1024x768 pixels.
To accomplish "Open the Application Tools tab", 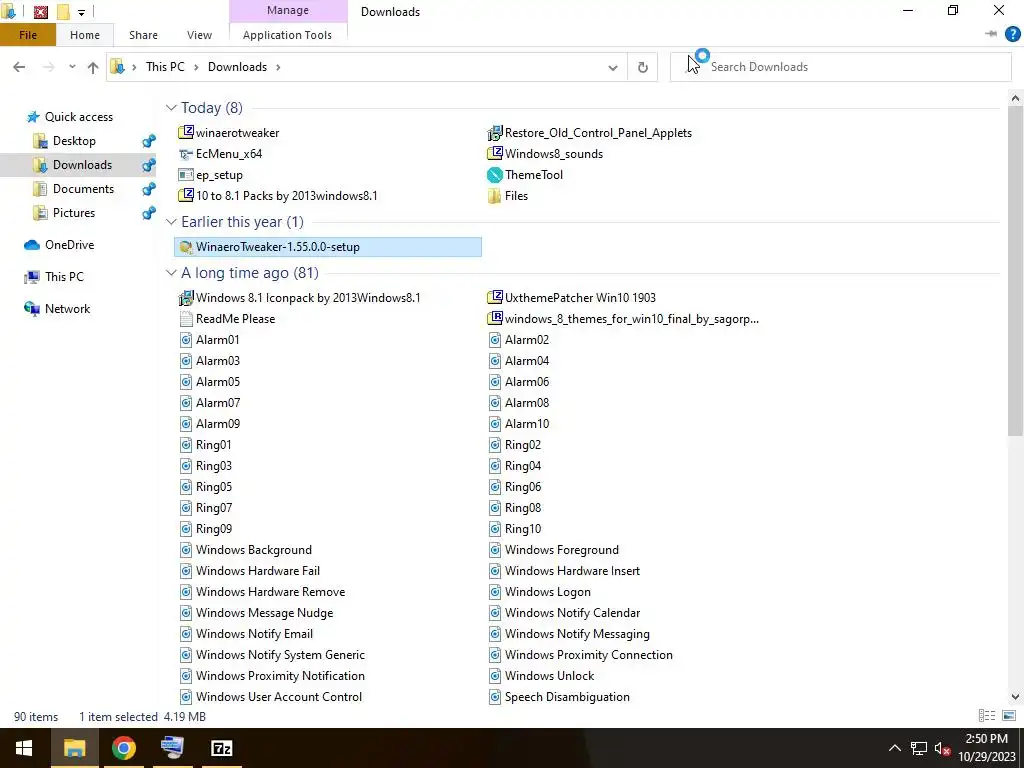I will tap(287, 35).
